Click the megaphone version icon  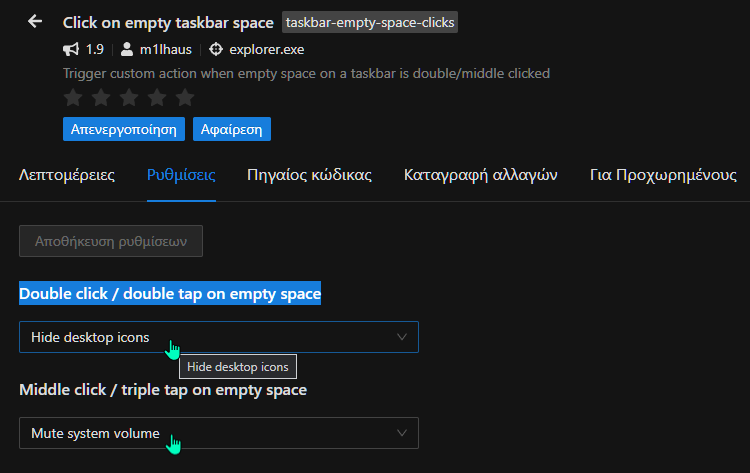click(x=71, y=49)
